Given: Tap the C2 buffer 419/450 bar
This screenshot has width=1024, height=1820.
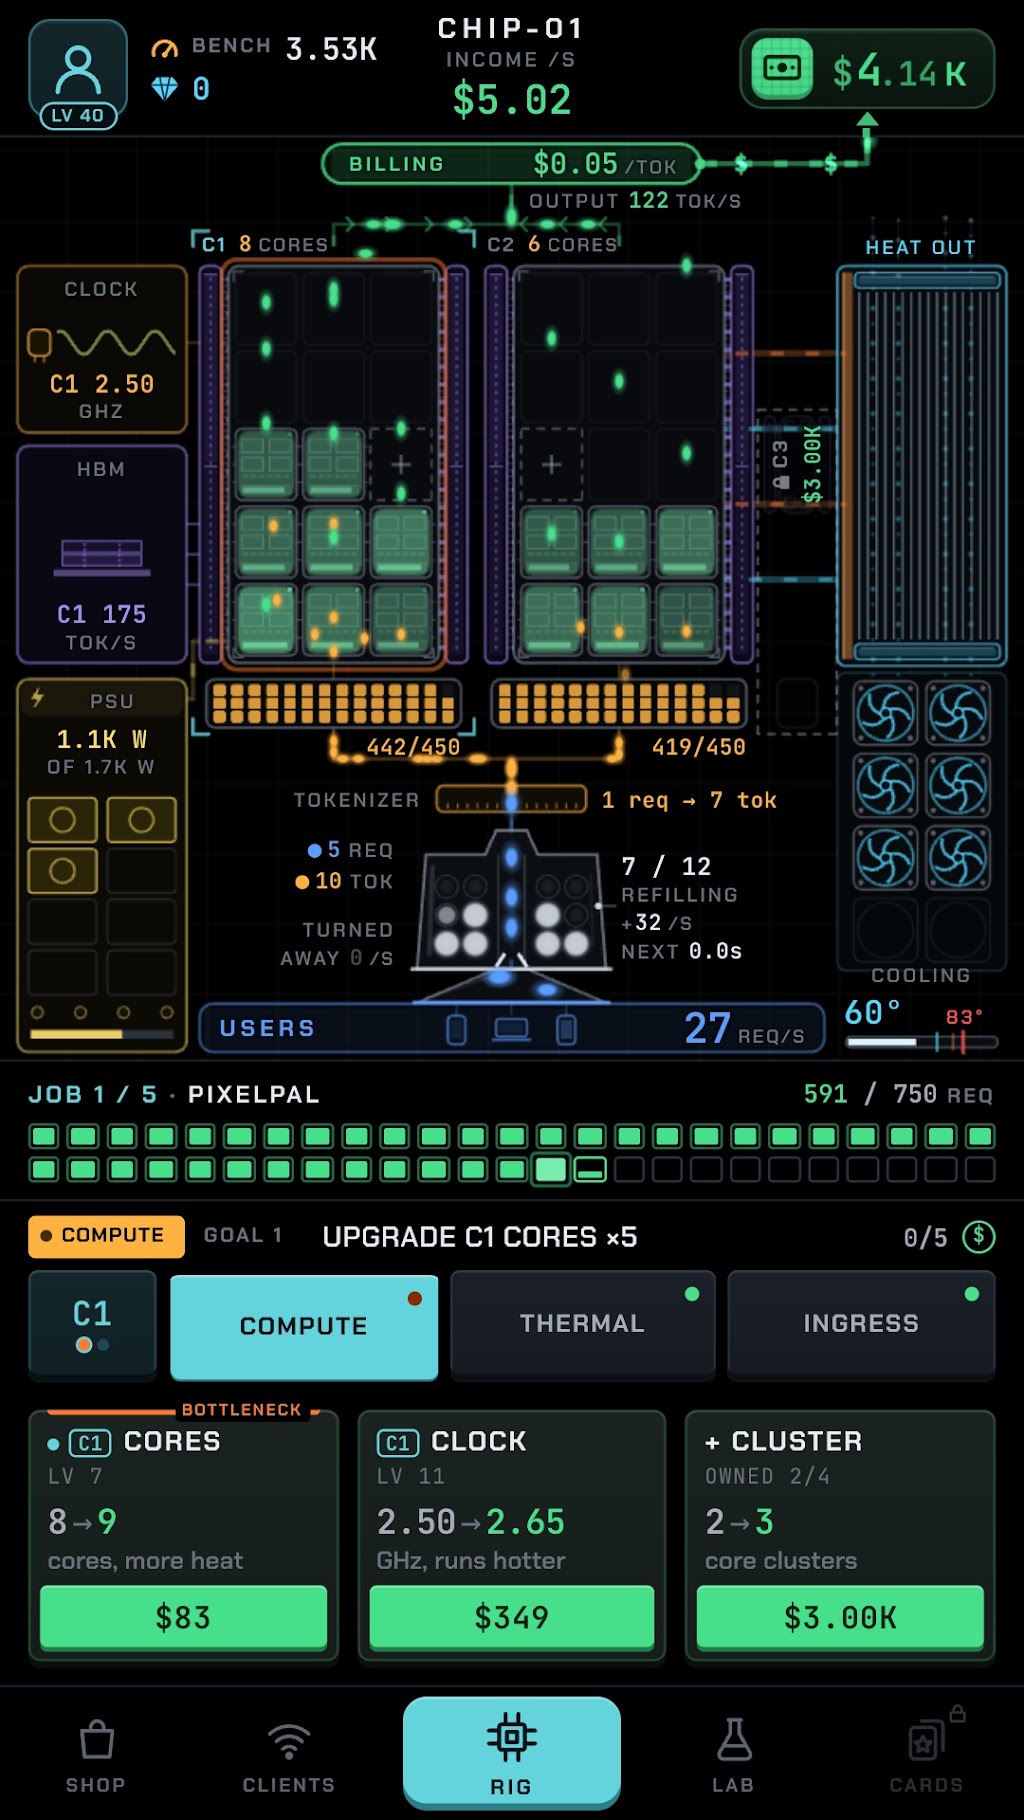Looking at the screenshot, I should [619, 704].
